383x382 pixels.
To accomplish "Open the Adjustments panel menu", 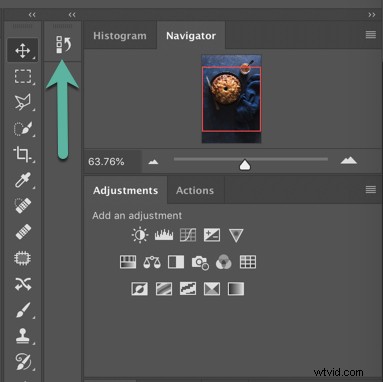I will (x=371, y=190).
